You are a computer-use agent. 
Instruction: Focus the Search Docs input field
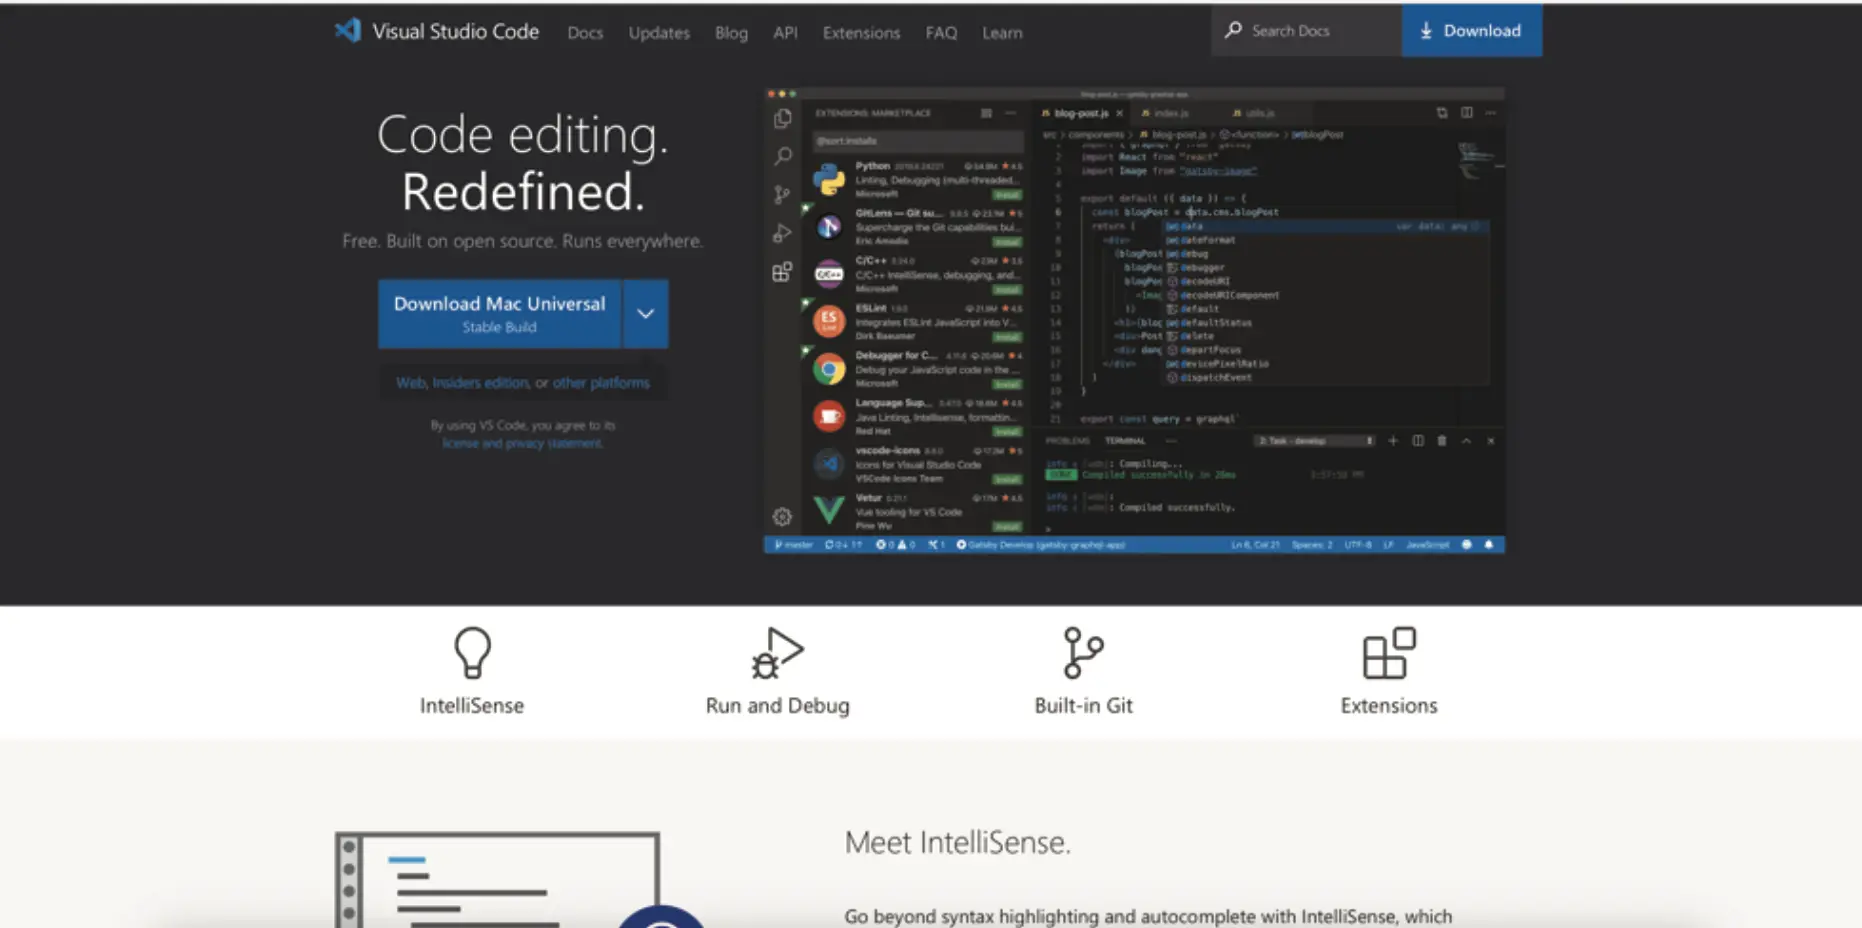coord(1306,30)
